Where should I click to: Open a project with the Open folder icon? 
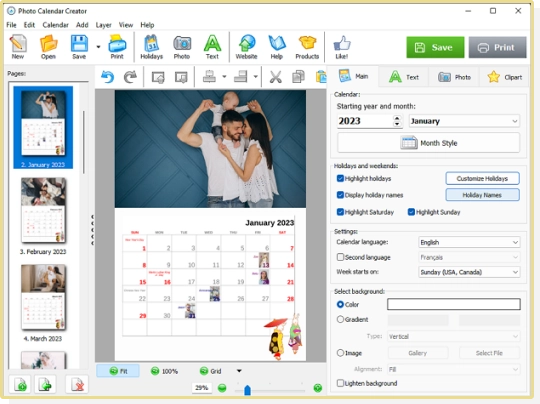click(48, 47)
